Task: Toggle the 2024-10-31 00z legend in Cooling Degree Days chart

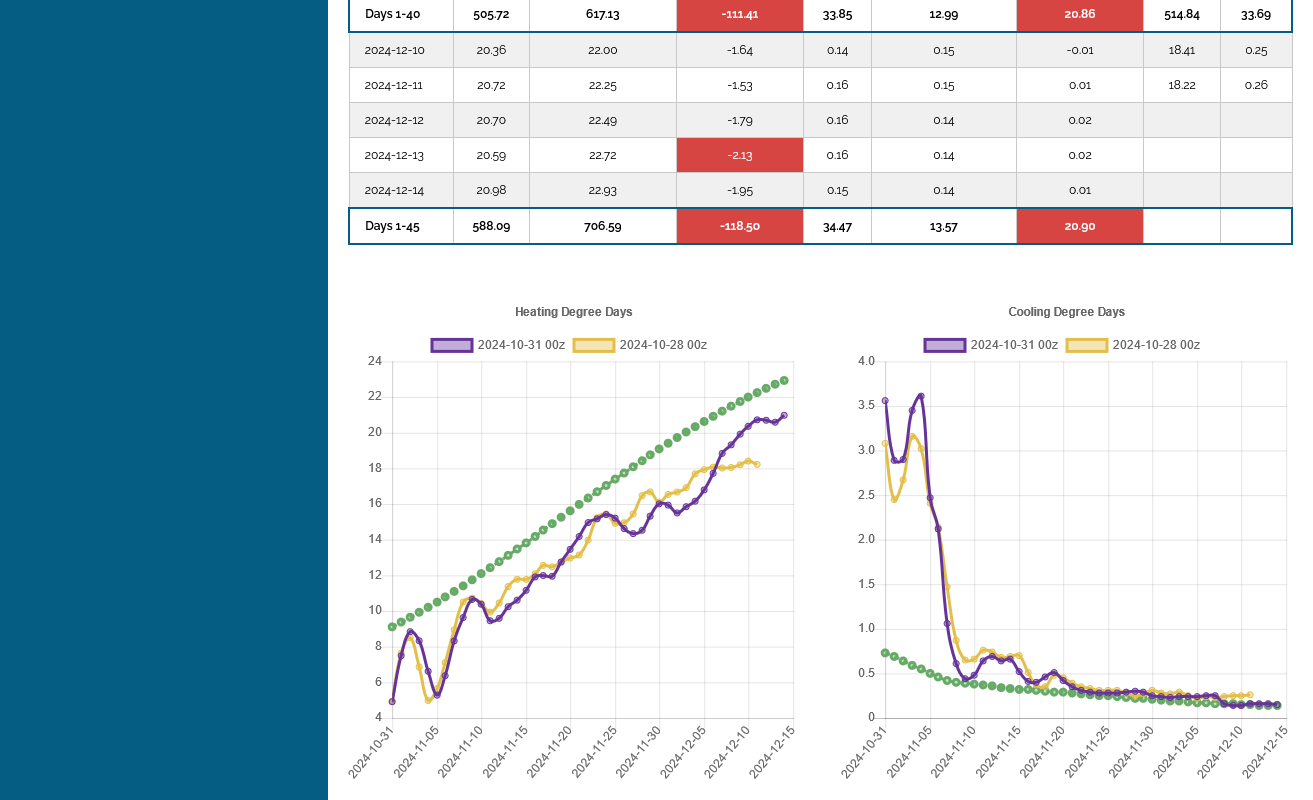Action: point(991,345)
